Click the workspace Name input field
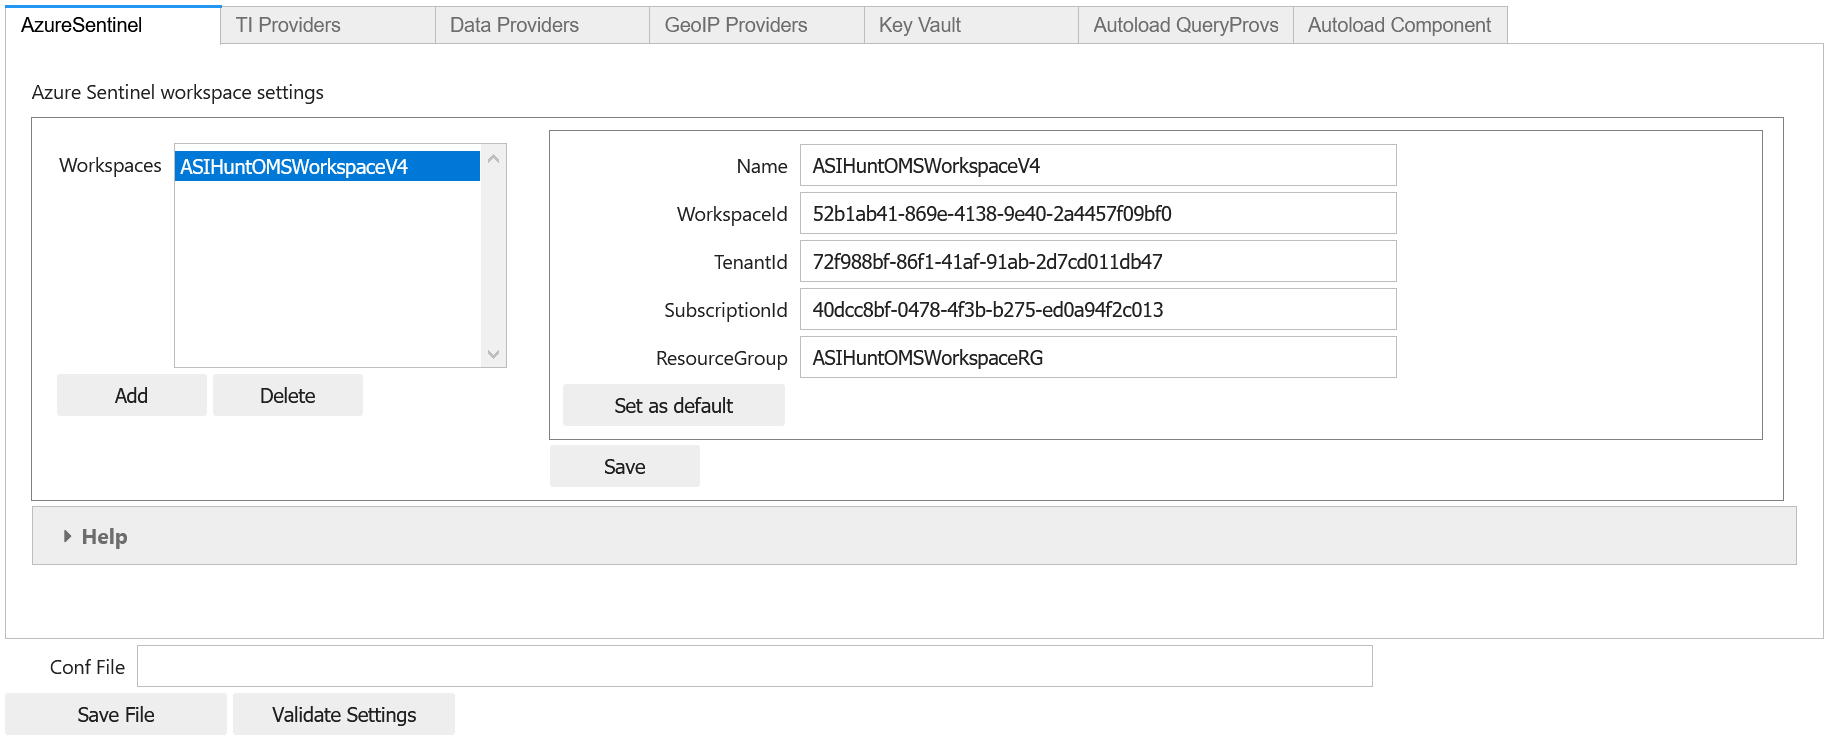This screenshot has height=751, width=1830. [1098, 166]
